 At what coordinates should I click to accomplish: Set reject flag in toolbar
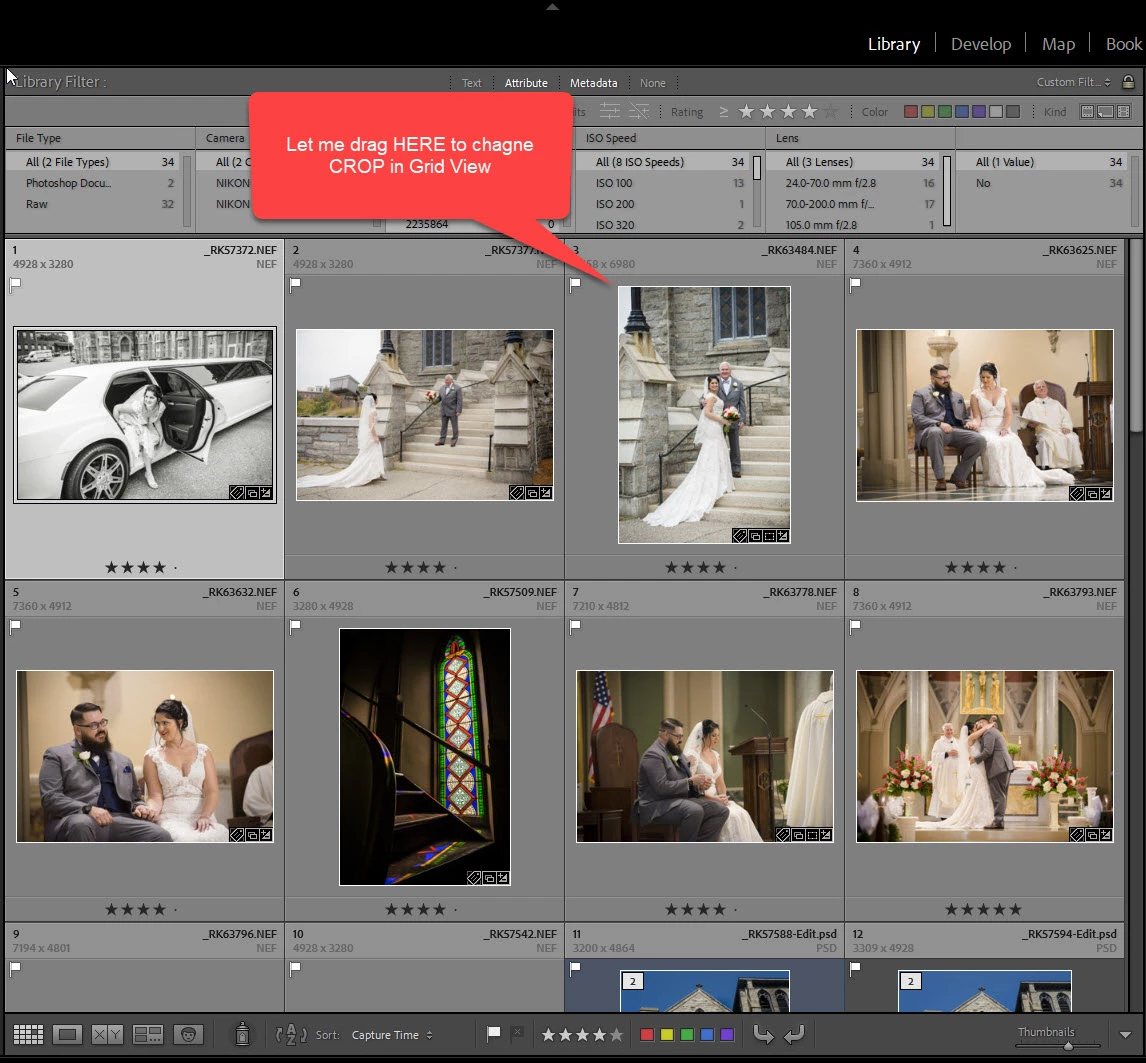point(517,1033)
